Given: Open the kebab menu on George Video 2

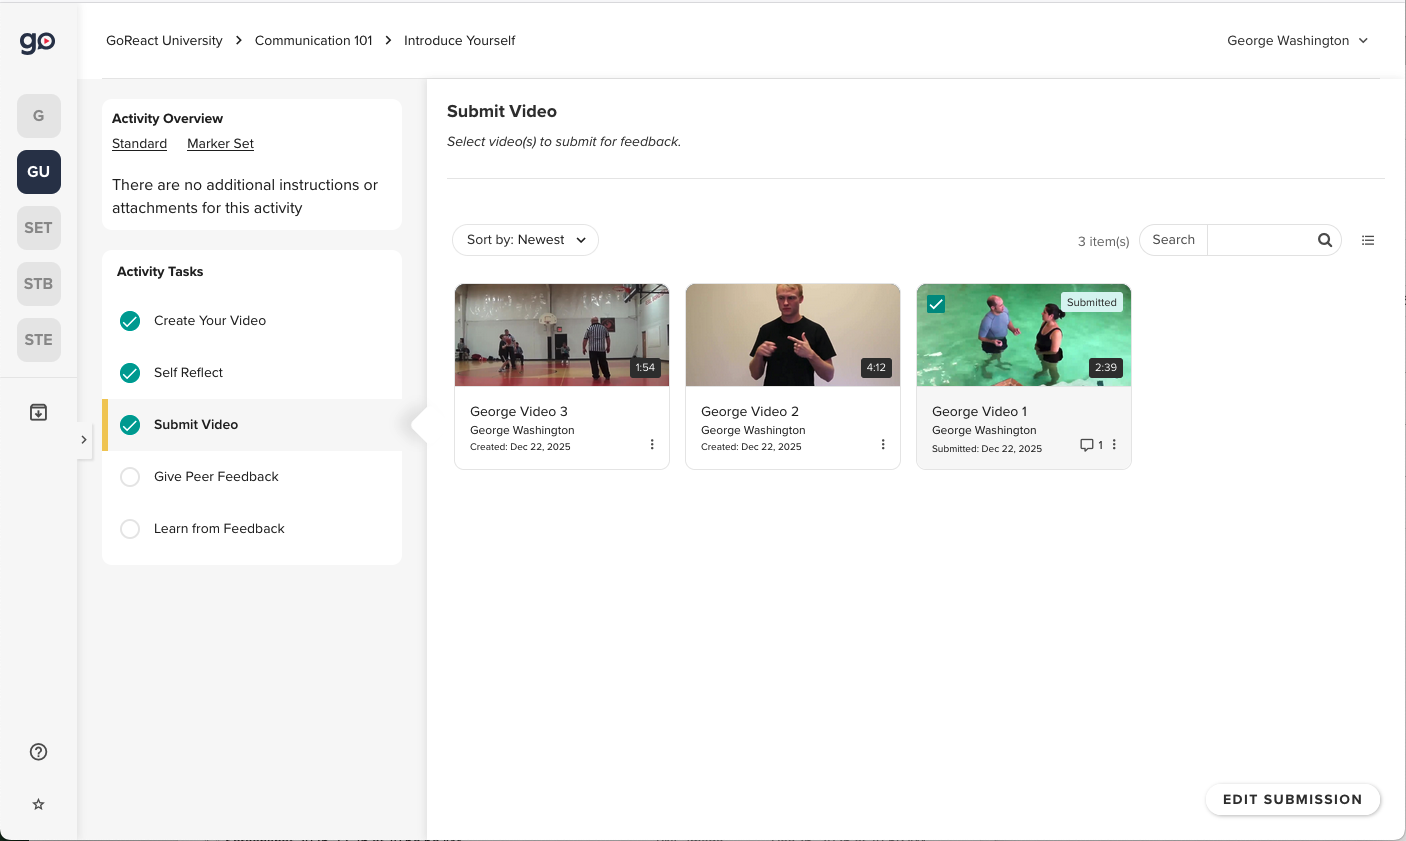Looking at the screenshot, I should (x=882, y=443).
